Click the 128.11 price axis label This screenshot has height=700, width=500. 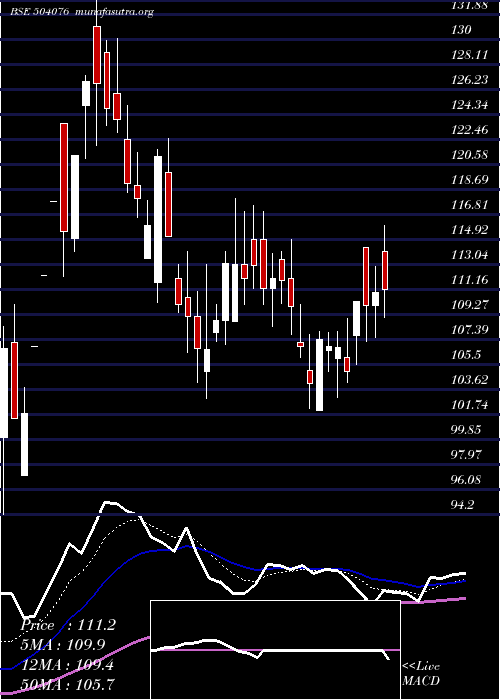468,55
